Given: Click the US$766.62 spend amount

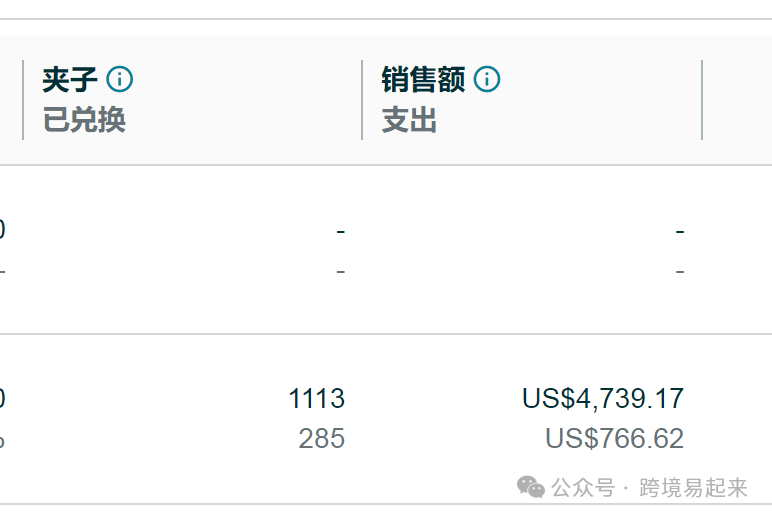Looking at the screenshot, I should (614, 438).
